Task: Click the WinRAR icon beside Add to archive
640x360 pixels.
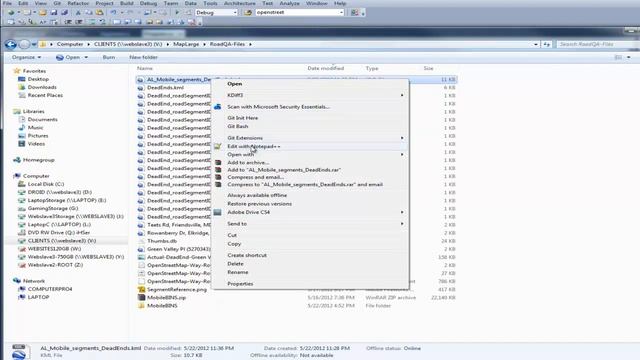Action: click(218, 162)
